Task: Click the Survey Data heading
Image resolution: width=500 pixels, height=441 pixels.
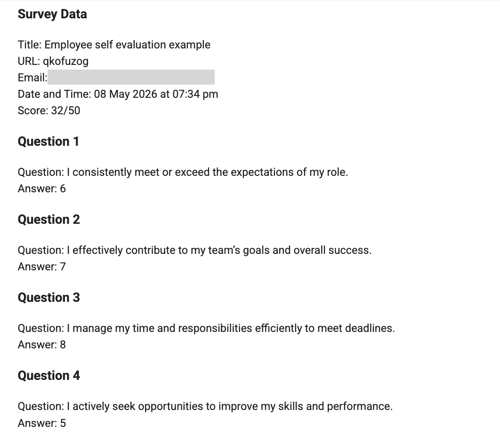Action: [x=52, y=14]
